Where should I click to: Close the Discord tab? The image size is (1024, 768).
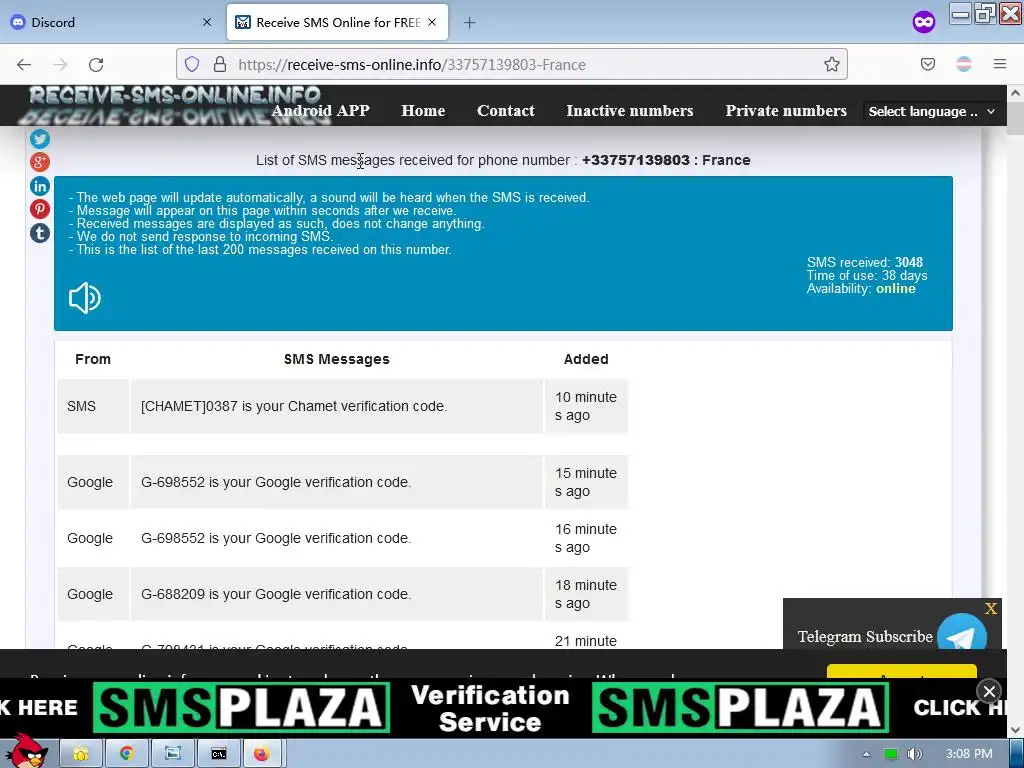click(207, 22)
